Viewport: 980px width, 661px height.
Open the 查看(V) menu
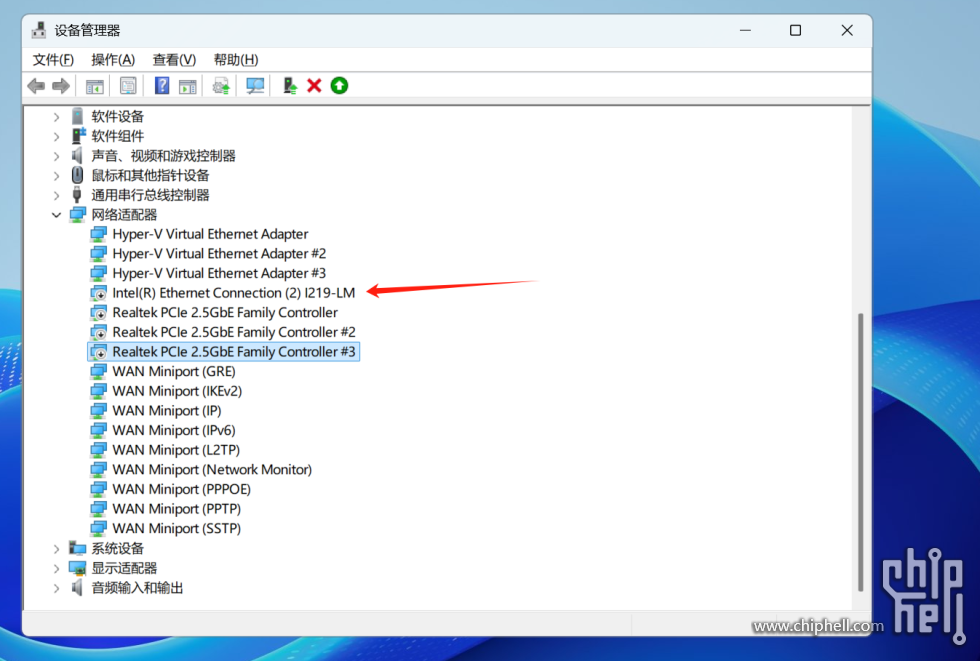tap(174, 60)
